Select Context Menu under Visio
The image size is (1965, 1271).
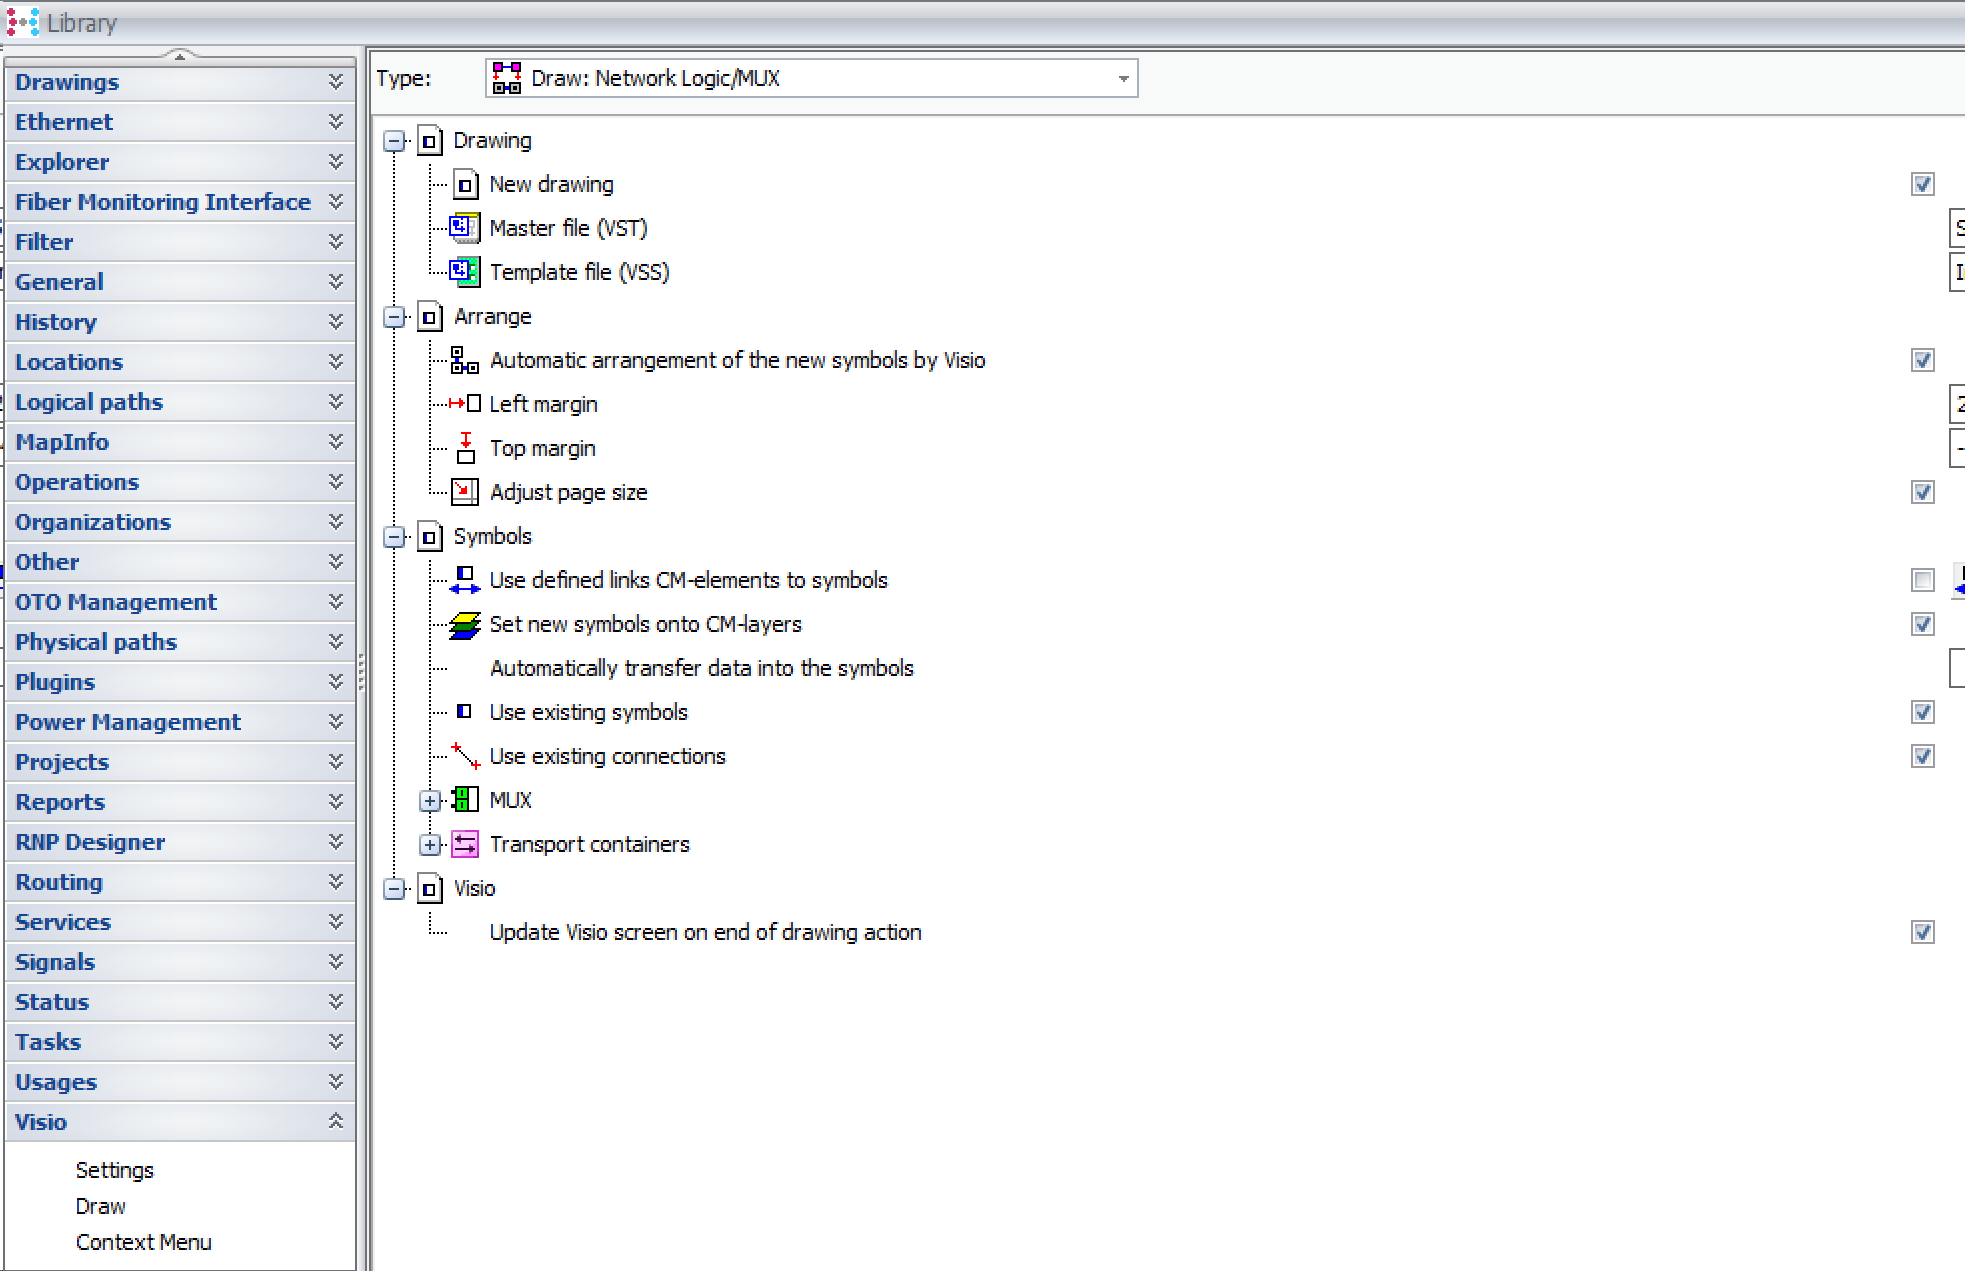pyautogui.click(x=143, y=1242)
